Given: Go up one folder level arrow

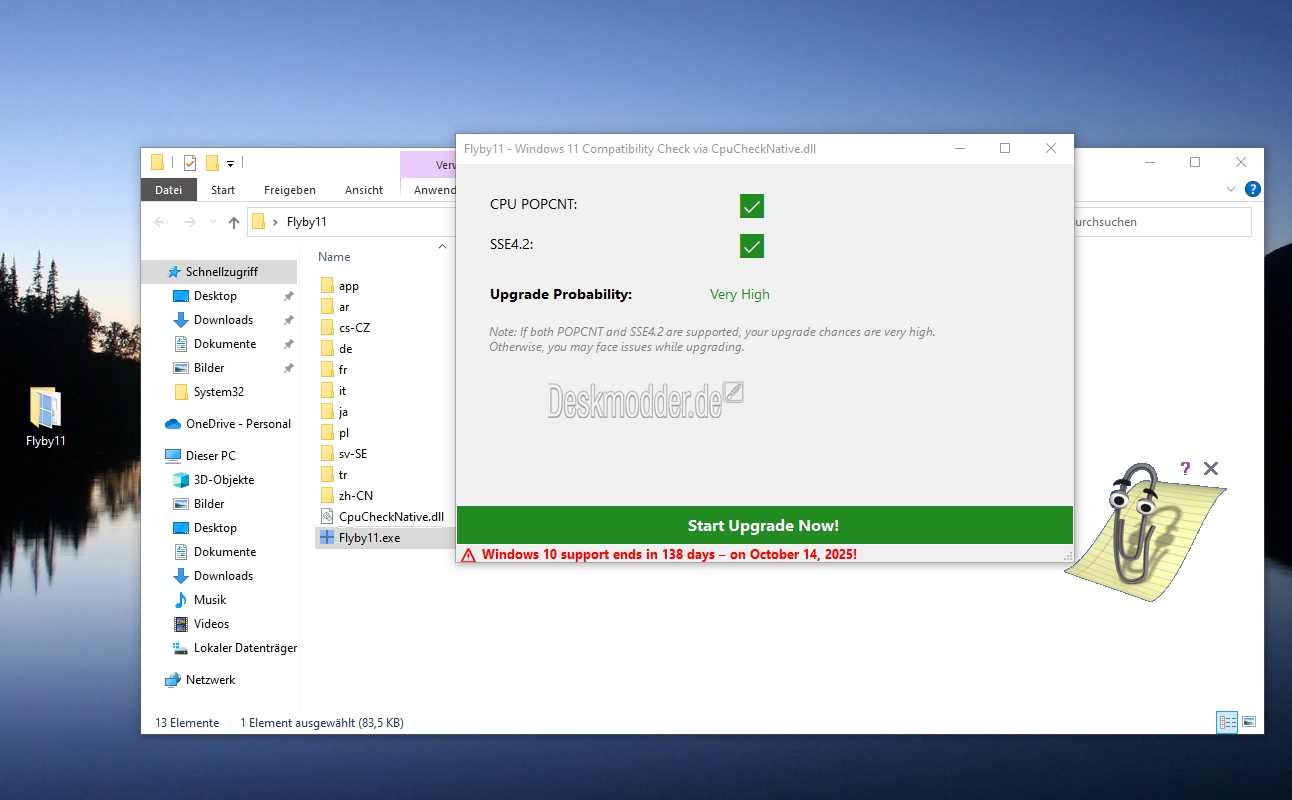Looking at the screenshot, I should tap(234, 222).
